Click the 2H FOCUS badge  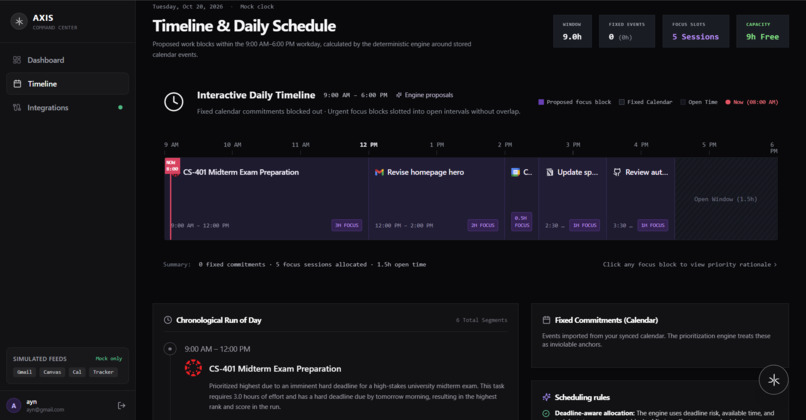coord(483,225)
